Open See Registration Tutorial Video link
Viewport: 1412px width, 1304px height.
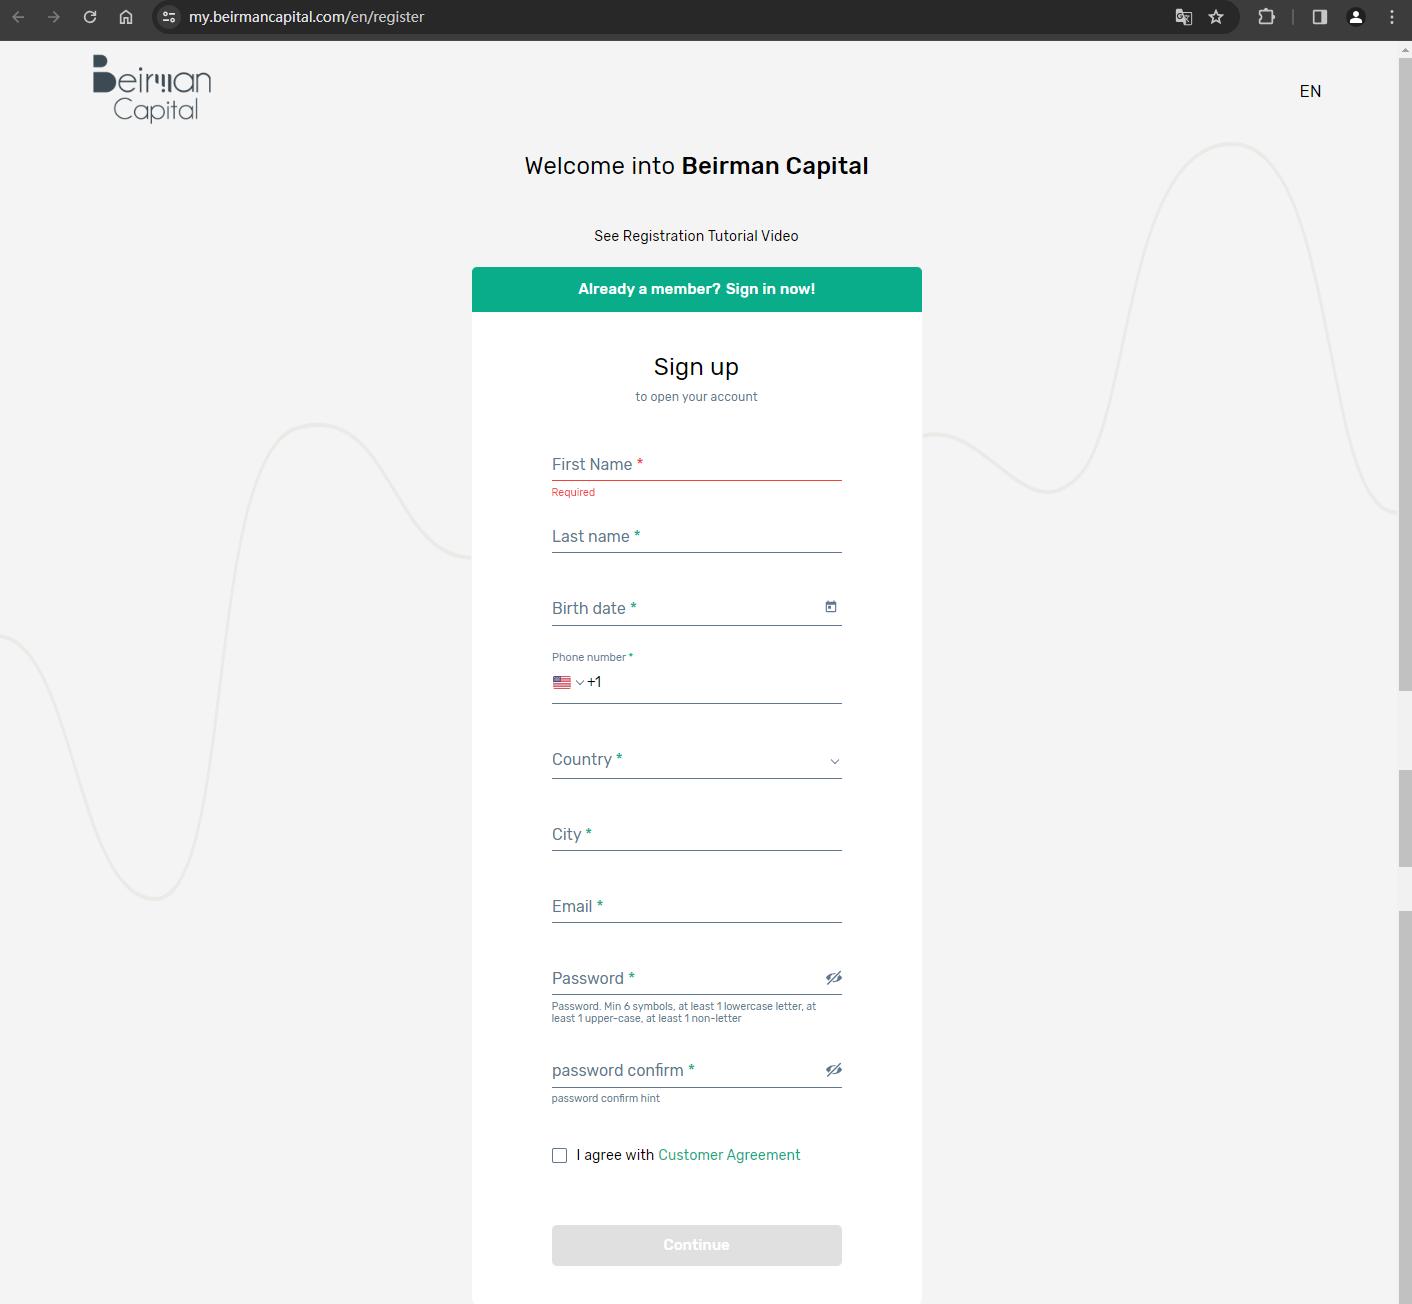point(696,236)
